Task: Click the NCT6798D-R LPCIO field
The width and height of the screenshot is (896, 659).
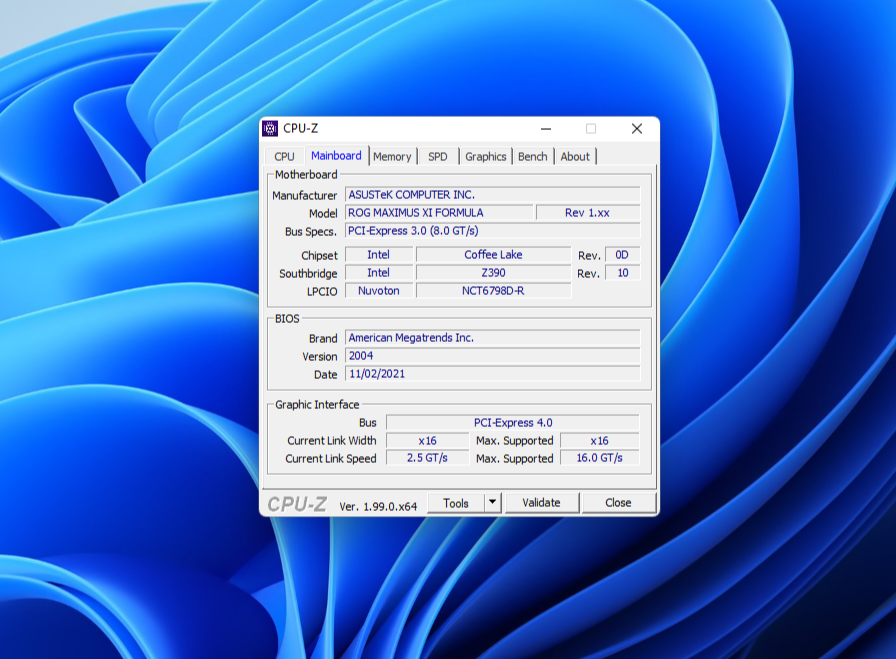Action: (x=493, y=290)
